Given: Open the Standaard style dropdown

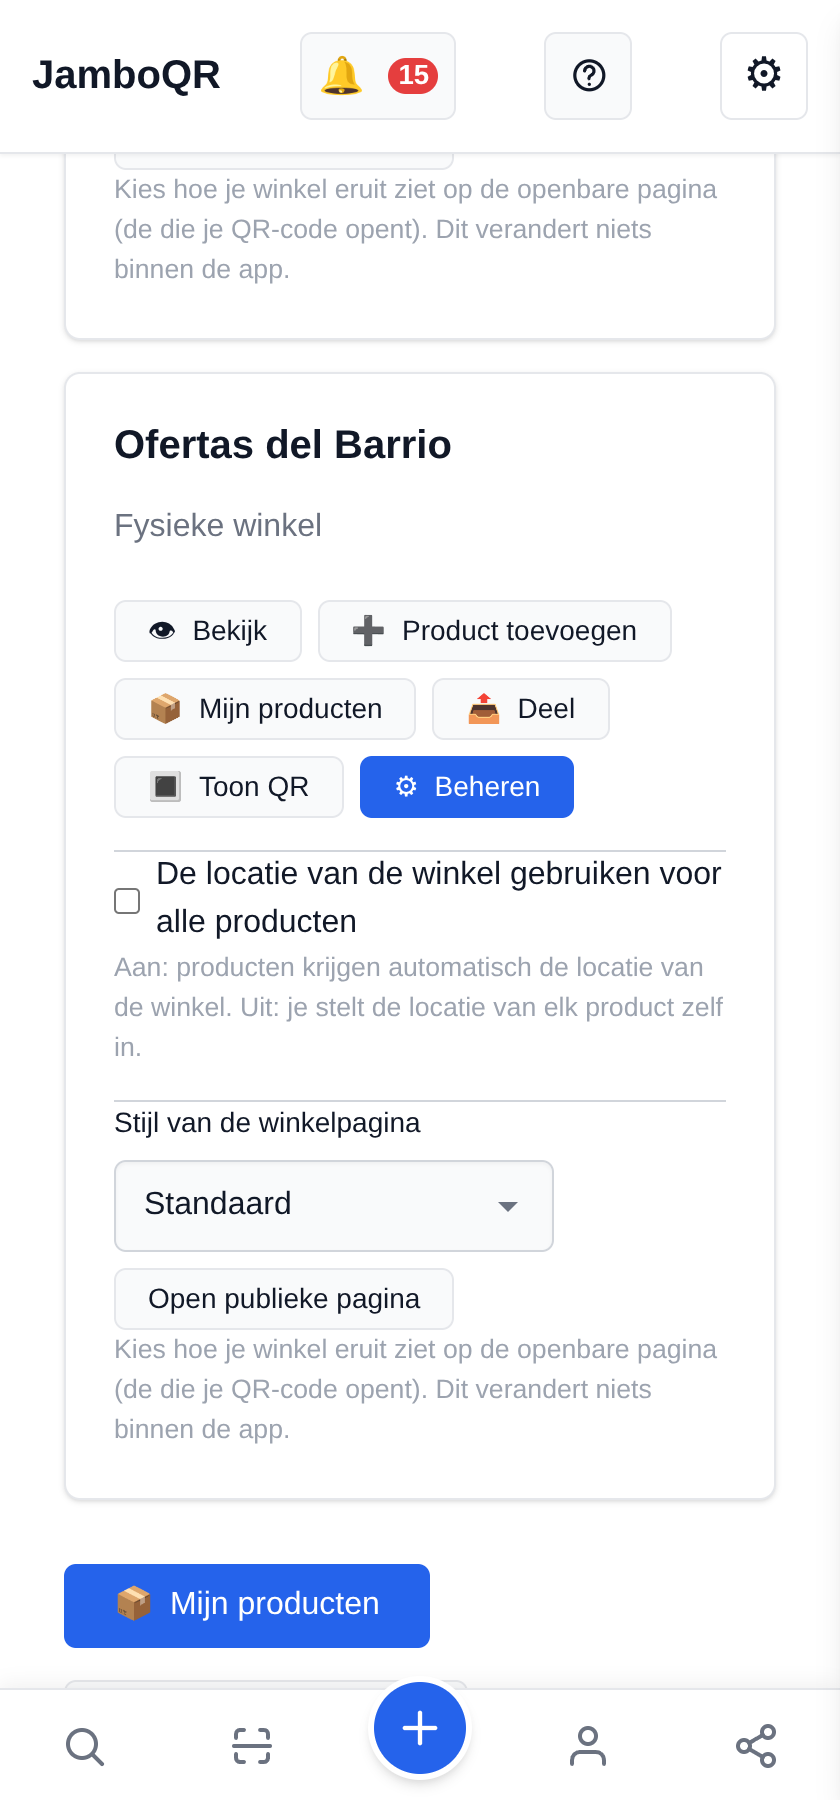Looking at the screenshot, I should pos(334,1206).
